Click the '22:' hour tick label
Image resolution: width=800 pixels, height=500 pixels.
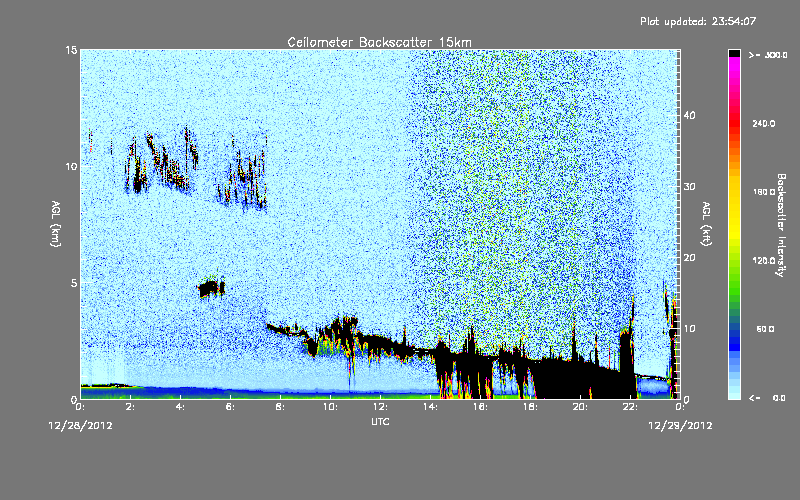(x=630, y=407)
